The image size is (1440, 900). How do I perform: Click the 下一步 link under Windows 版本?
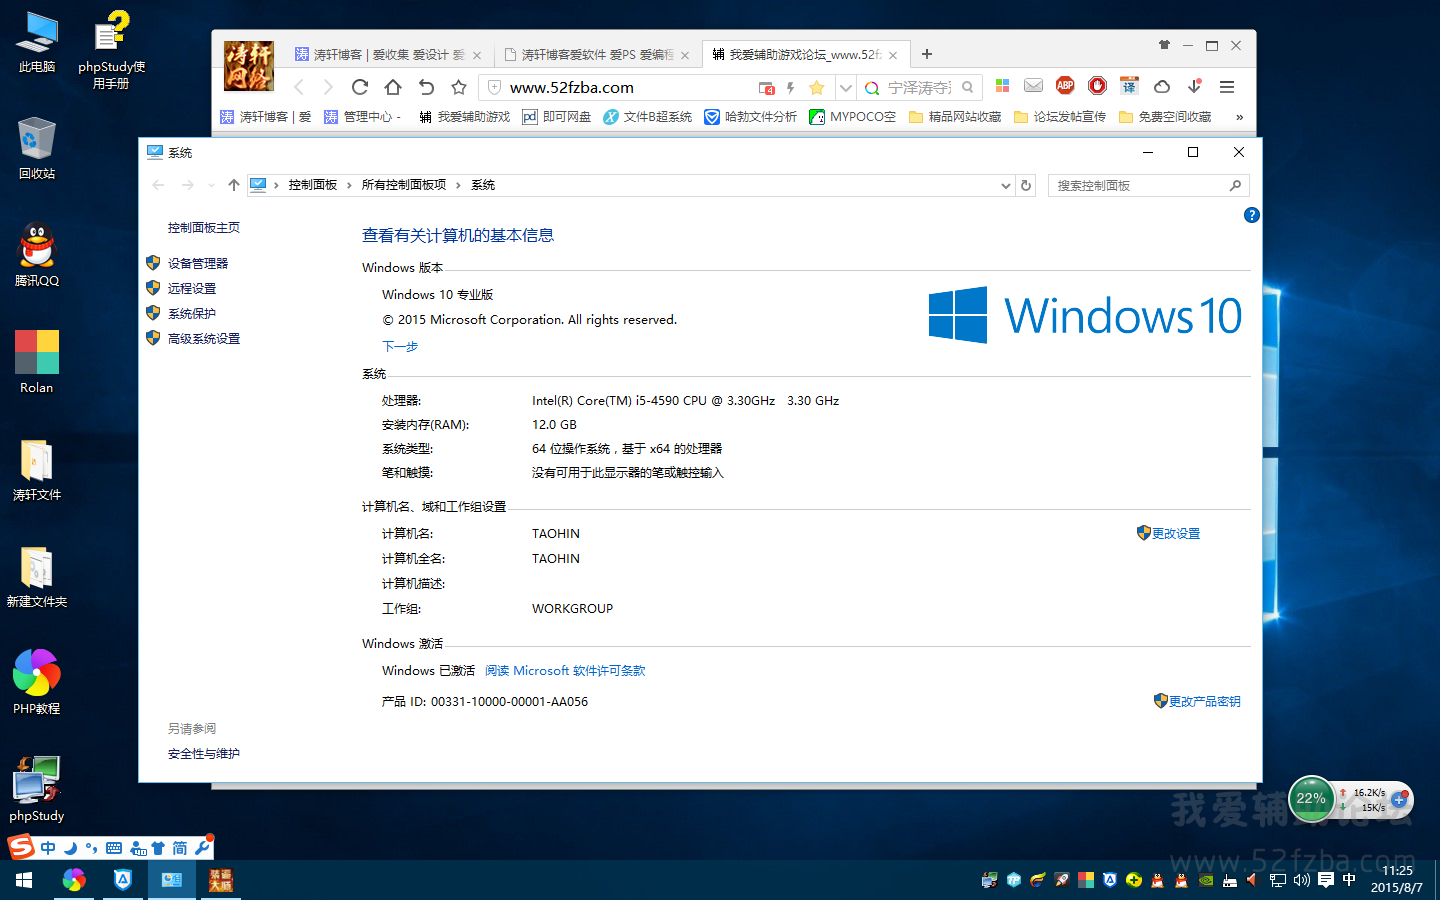(x=400, y=346)
